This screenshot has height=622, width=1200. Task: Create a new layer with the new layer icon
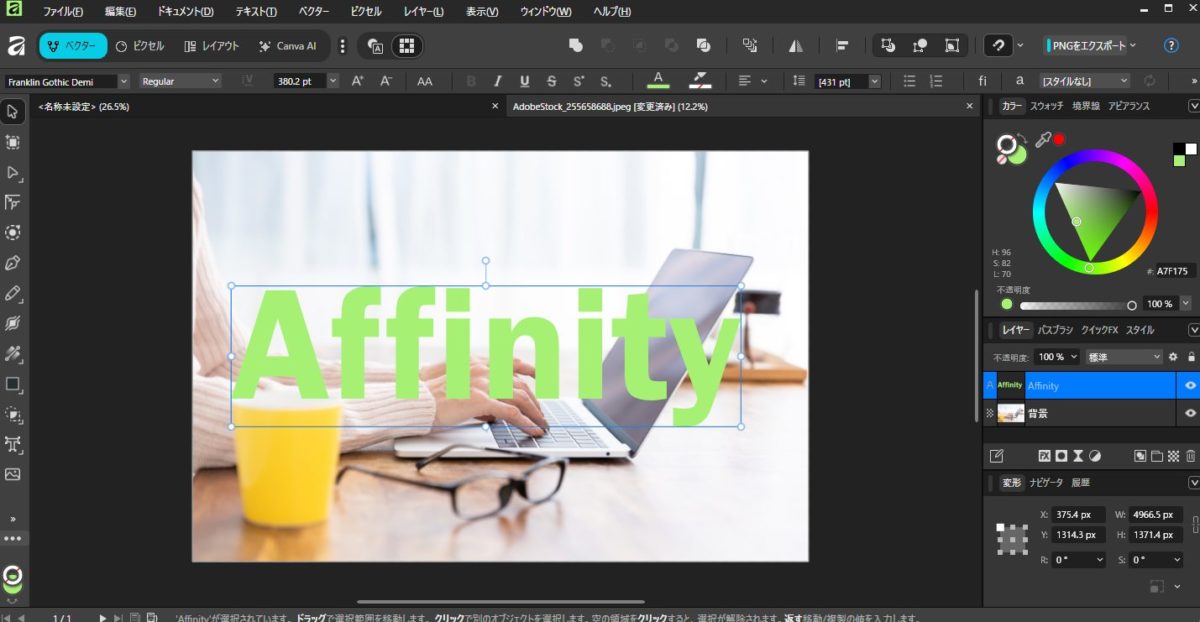1156,455
